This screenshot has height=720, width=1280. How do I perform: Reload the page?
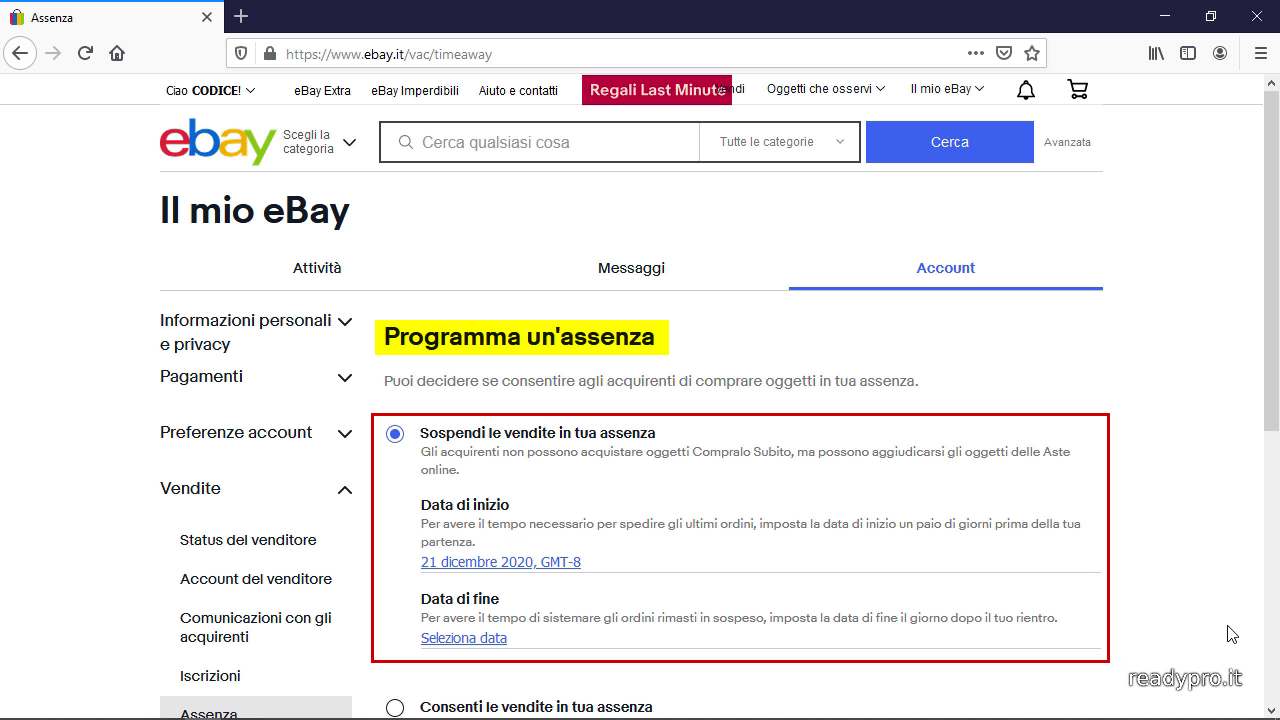(85, 53)
